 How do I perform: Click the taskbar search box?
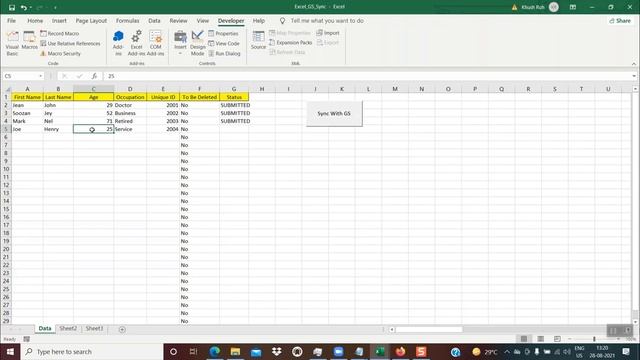[92, 351]
